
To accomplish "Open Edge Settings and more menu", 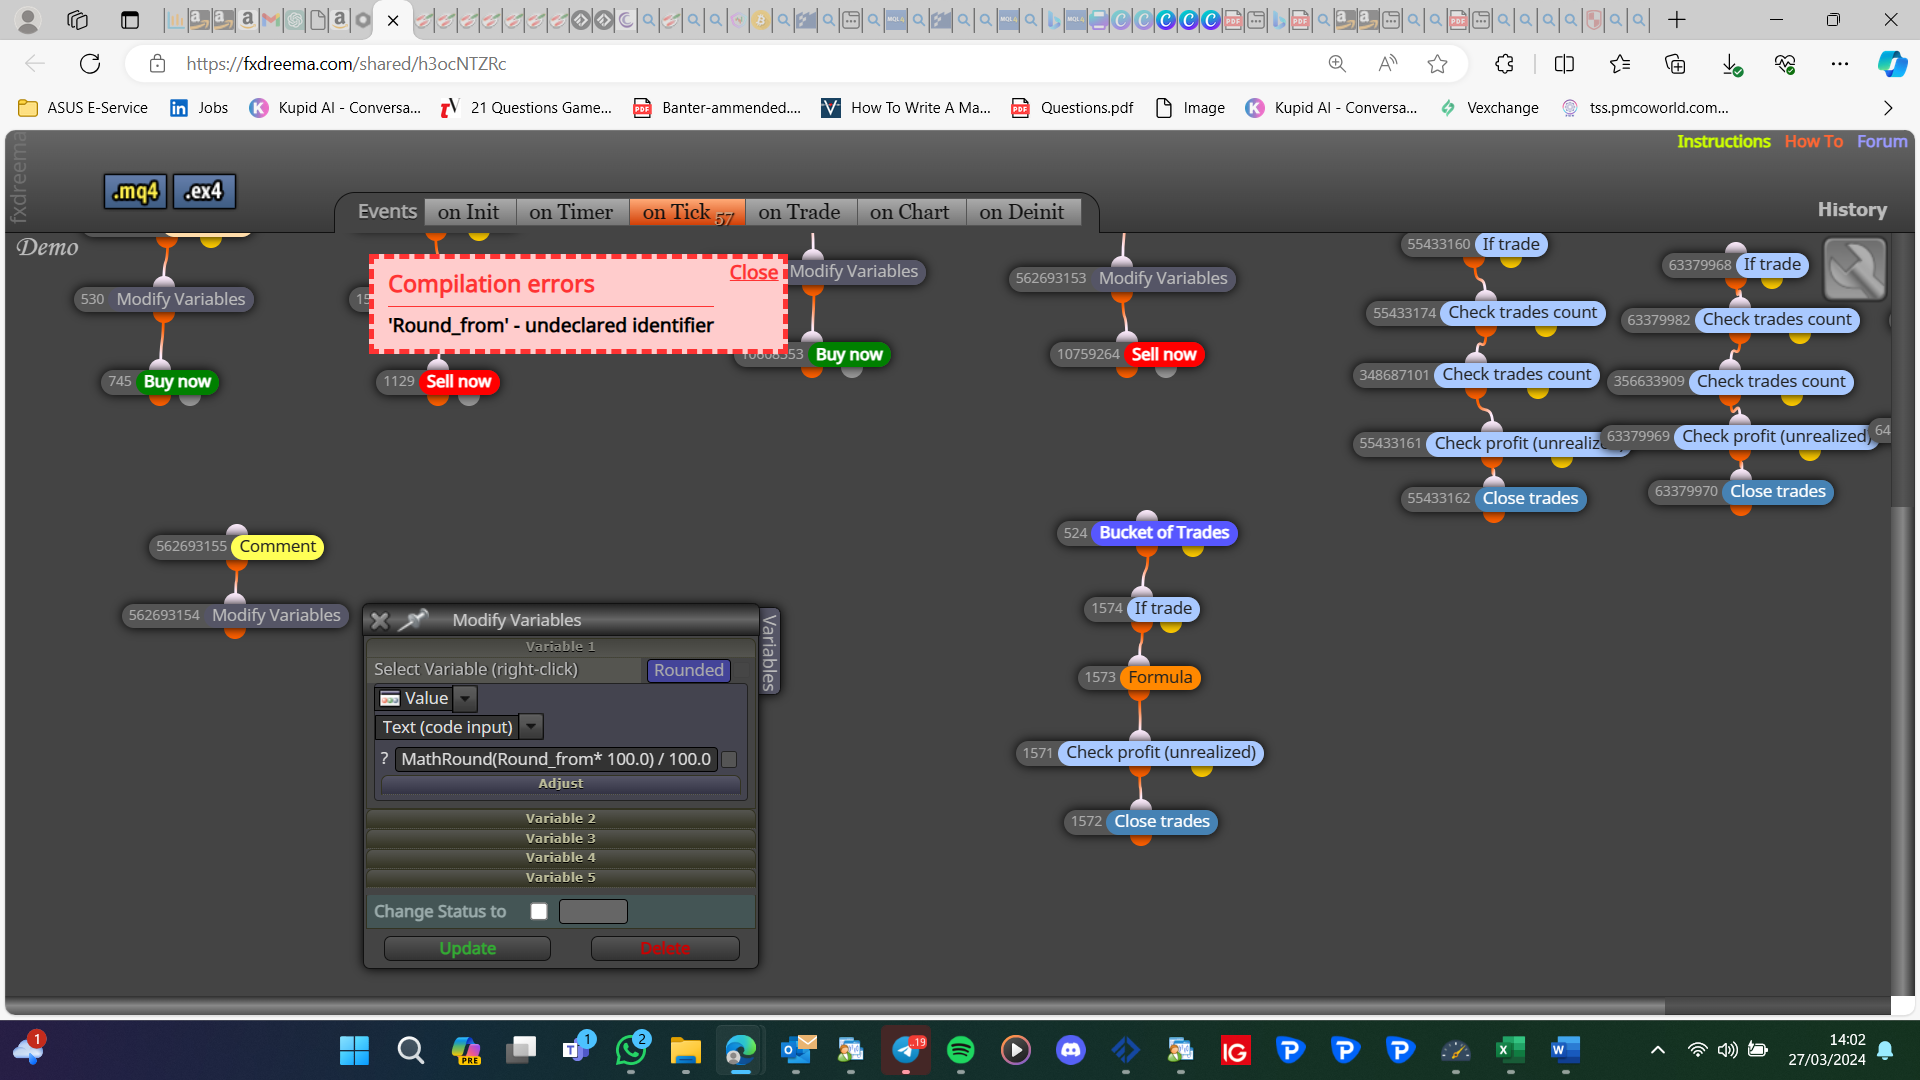I will [1840, 64].
